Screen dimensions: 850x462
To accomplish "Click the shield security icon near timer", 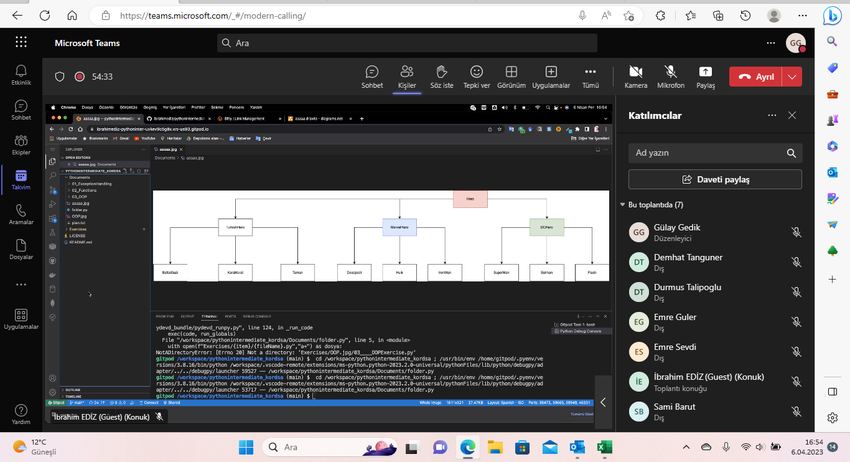I will (60, 76).
